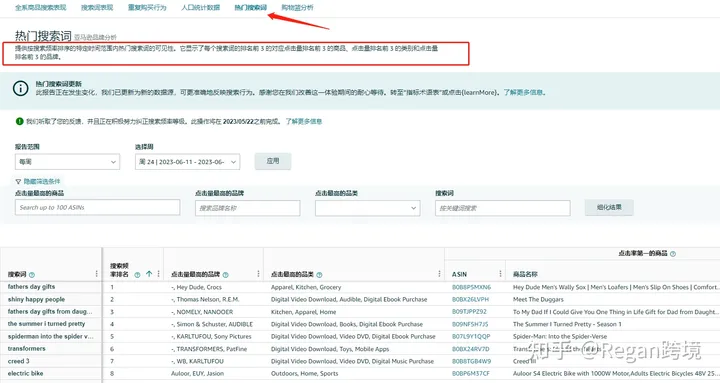The height and width of the screenshot is (383, 720).
Task: Switch to 重复购买行为 tab
Action: [x=147, y=7]
